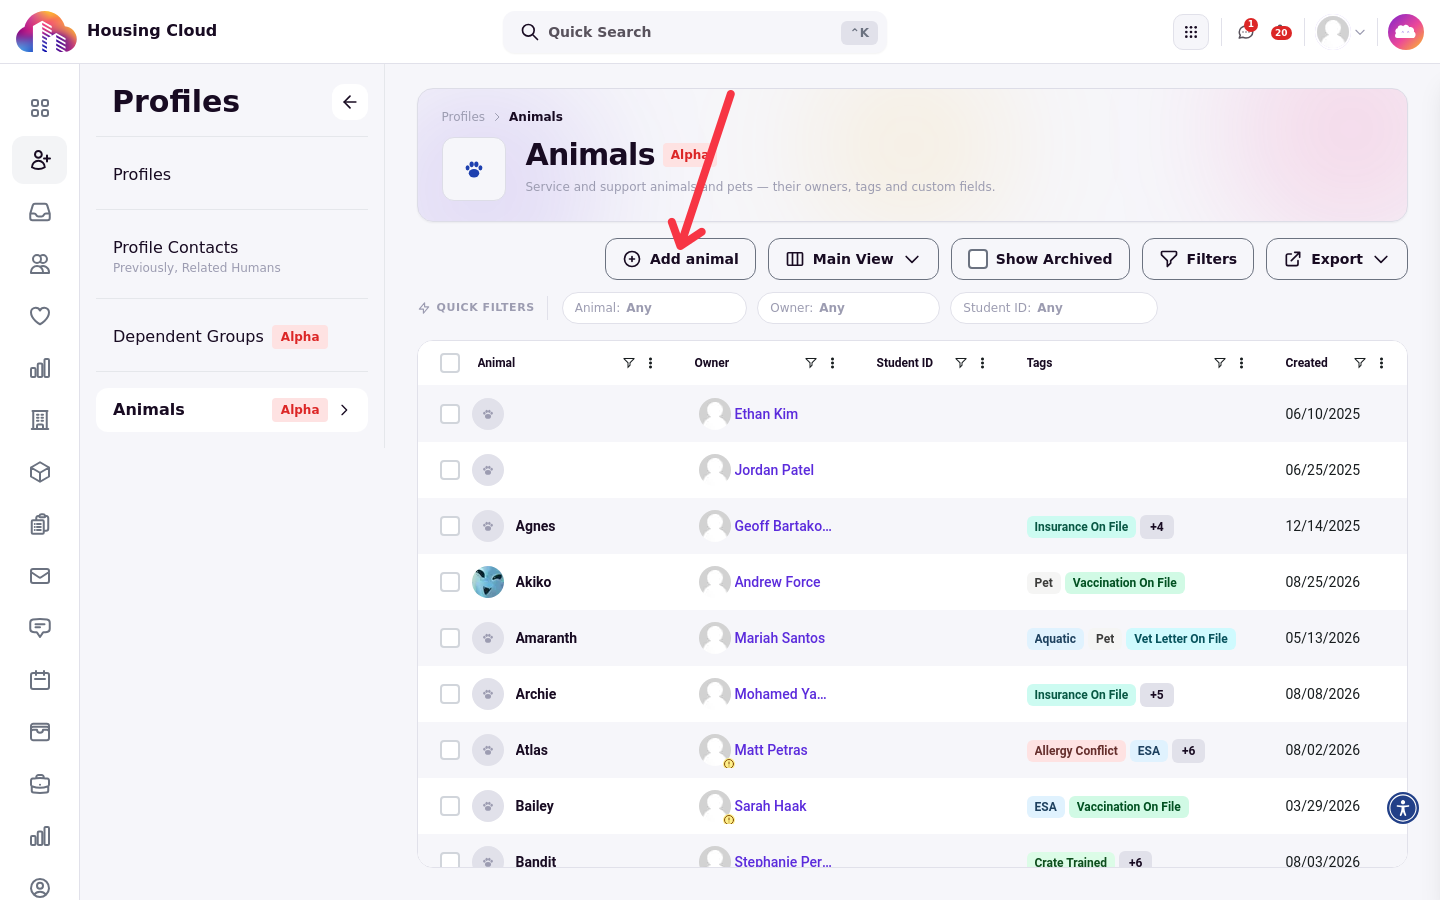Open the heart sidebar icon
The width and height of the screenshot is (1440, 900).
click(x=40, y=316)
